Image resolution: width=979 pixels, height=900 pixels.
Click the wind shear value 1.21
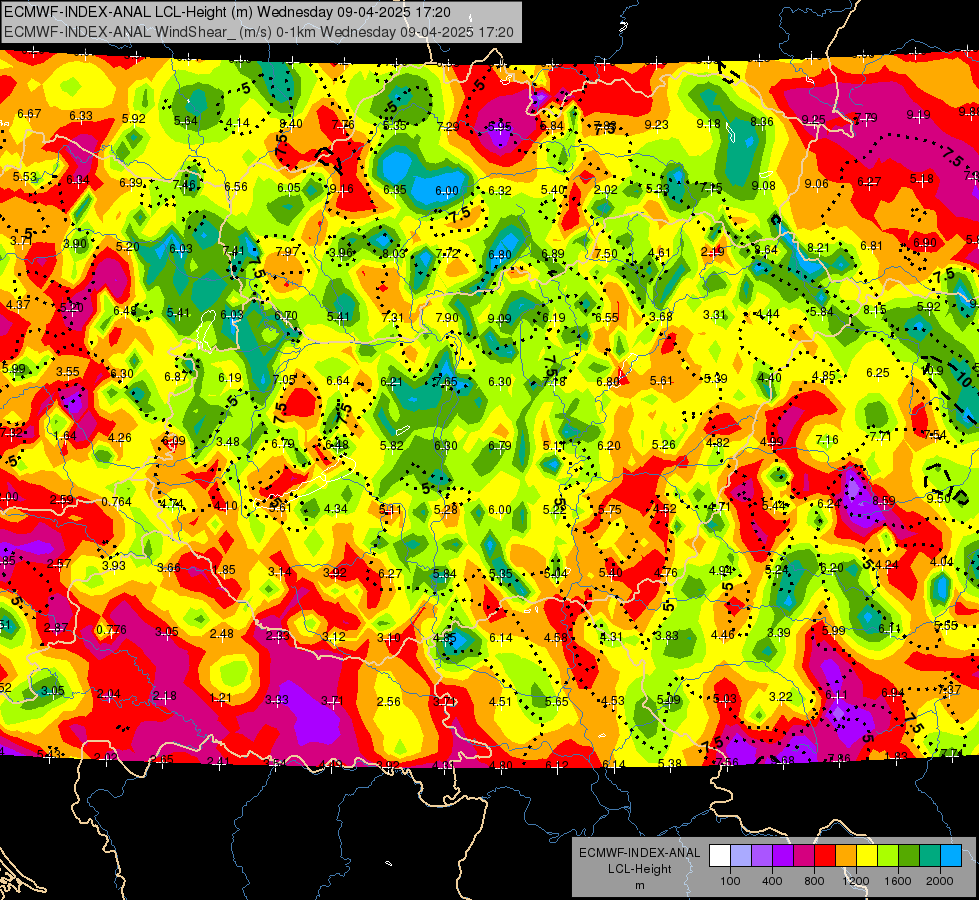(x=220, y=698)
